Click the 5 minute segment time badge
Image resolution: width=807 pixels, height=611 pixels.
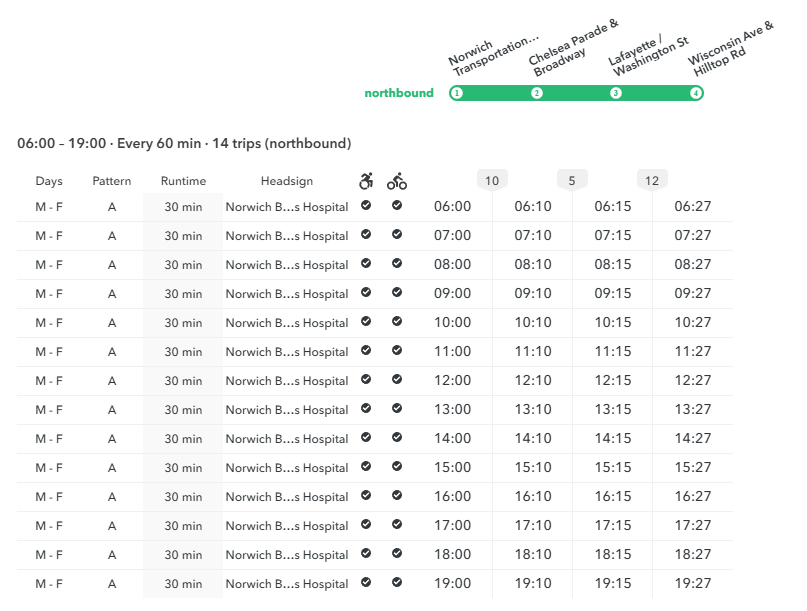[x=572, y=180]
